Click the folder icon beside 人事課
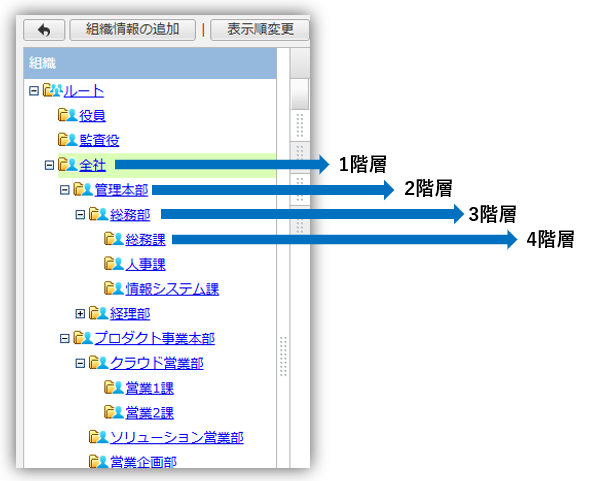This screenshot has width=590, height=481. click(114, 264)
